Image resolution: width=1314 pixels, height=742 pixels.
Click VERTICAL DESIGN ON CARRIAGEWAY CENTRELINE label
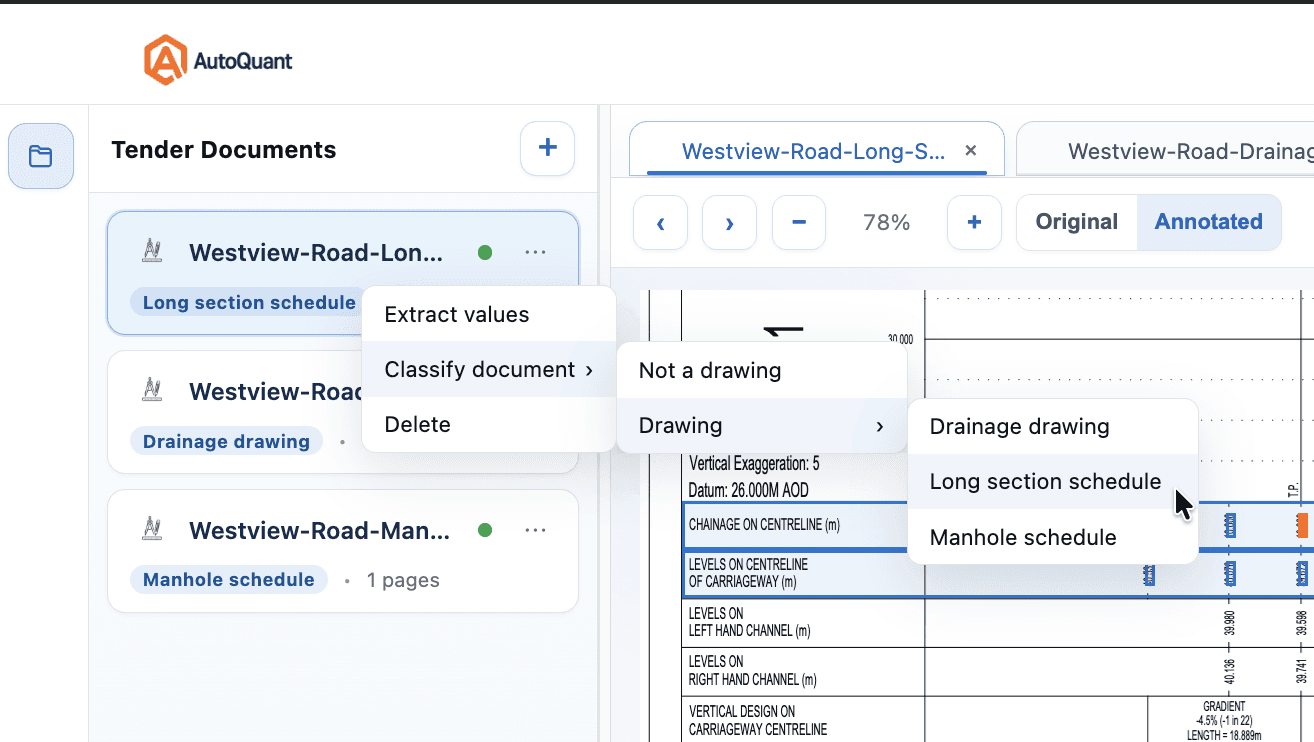tap(758, 720)
